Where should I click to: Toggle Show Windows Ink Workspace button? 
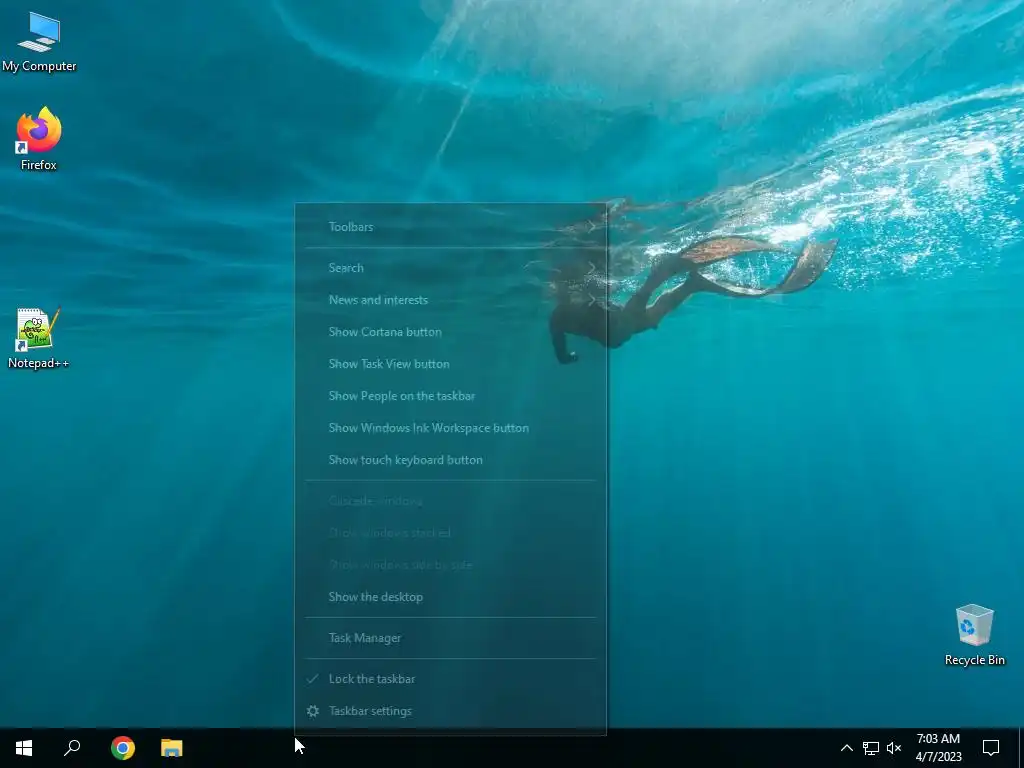(451, 428)
